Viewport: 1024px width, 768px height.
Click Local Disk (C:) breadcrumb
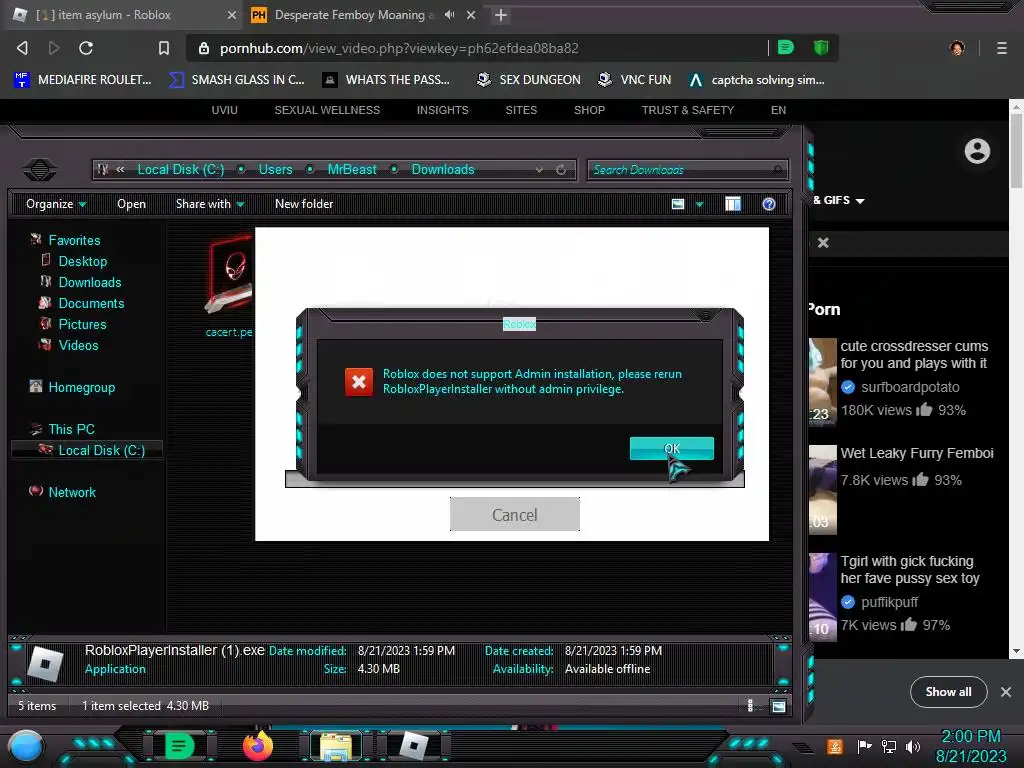click(181, 169)
